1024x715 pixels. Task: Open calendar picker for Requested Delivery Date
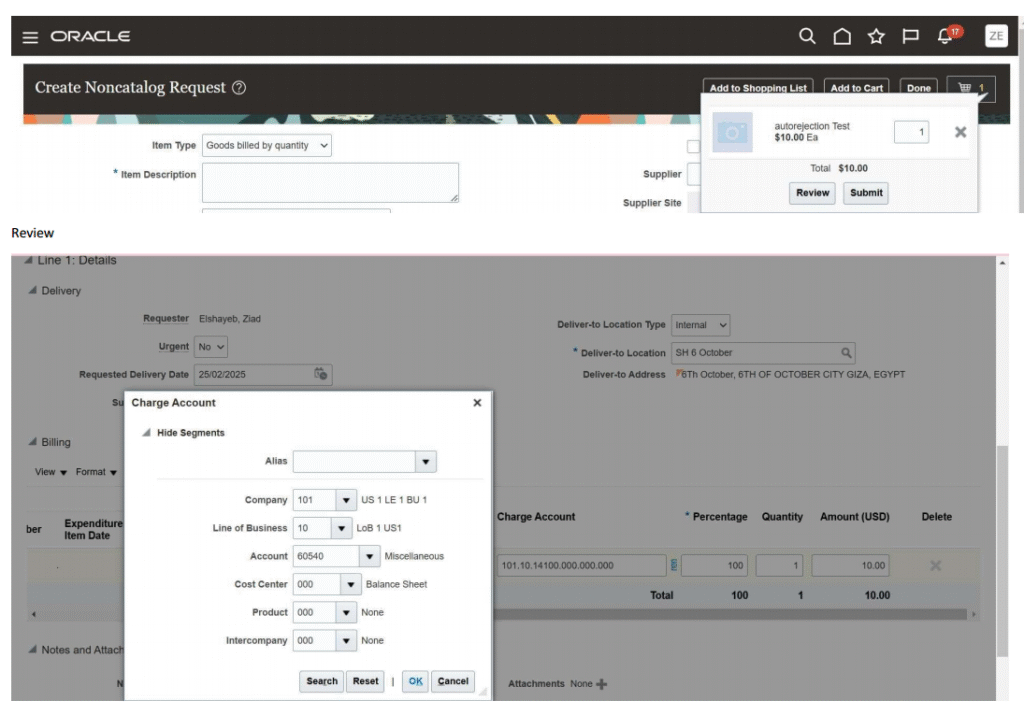(x=320, y=374)
